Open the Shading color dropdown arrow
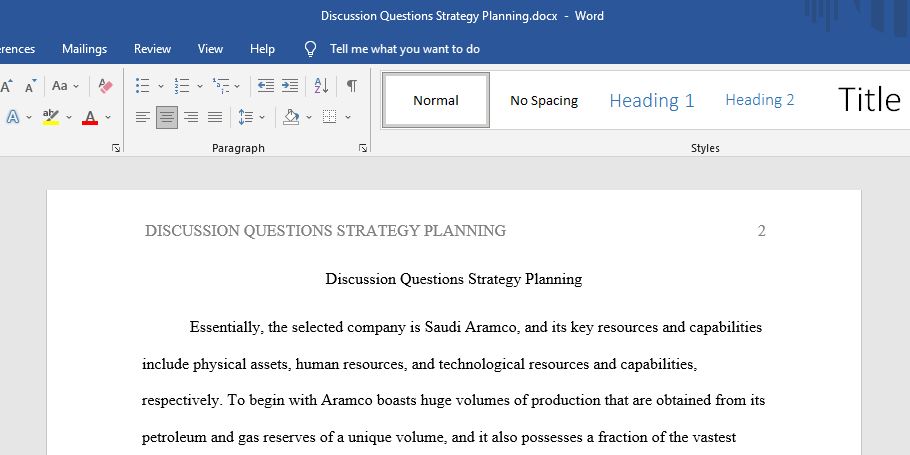Image resolution: width=910 pixels, height=455 pixels. [309, 117]
